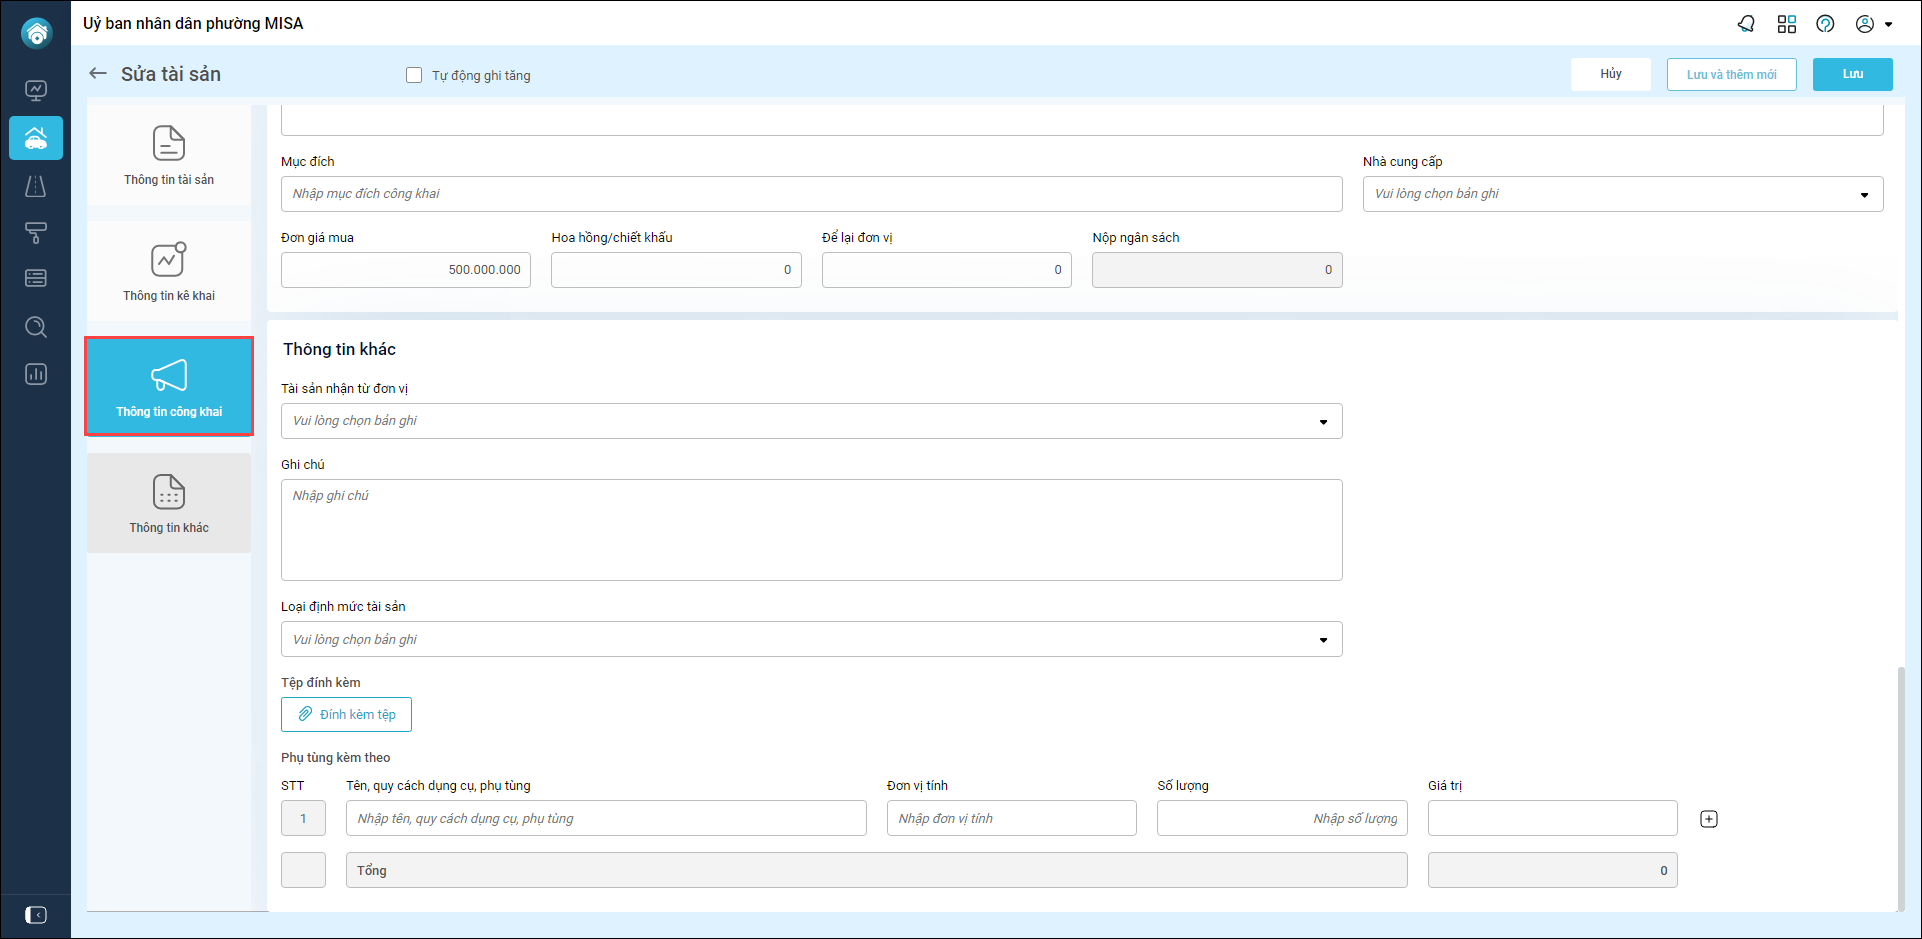This screenshot has height=939, width=1922.
Task: Click the help question mark icon
Action: pos(1825,24)
